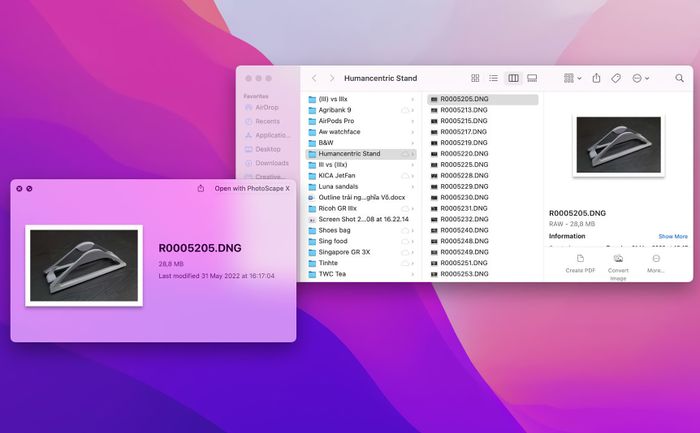Image resolution: width=700 pixels, height=433 pixels.
Task: Select the KICA JetFan folder
Action: coord(361,175)
